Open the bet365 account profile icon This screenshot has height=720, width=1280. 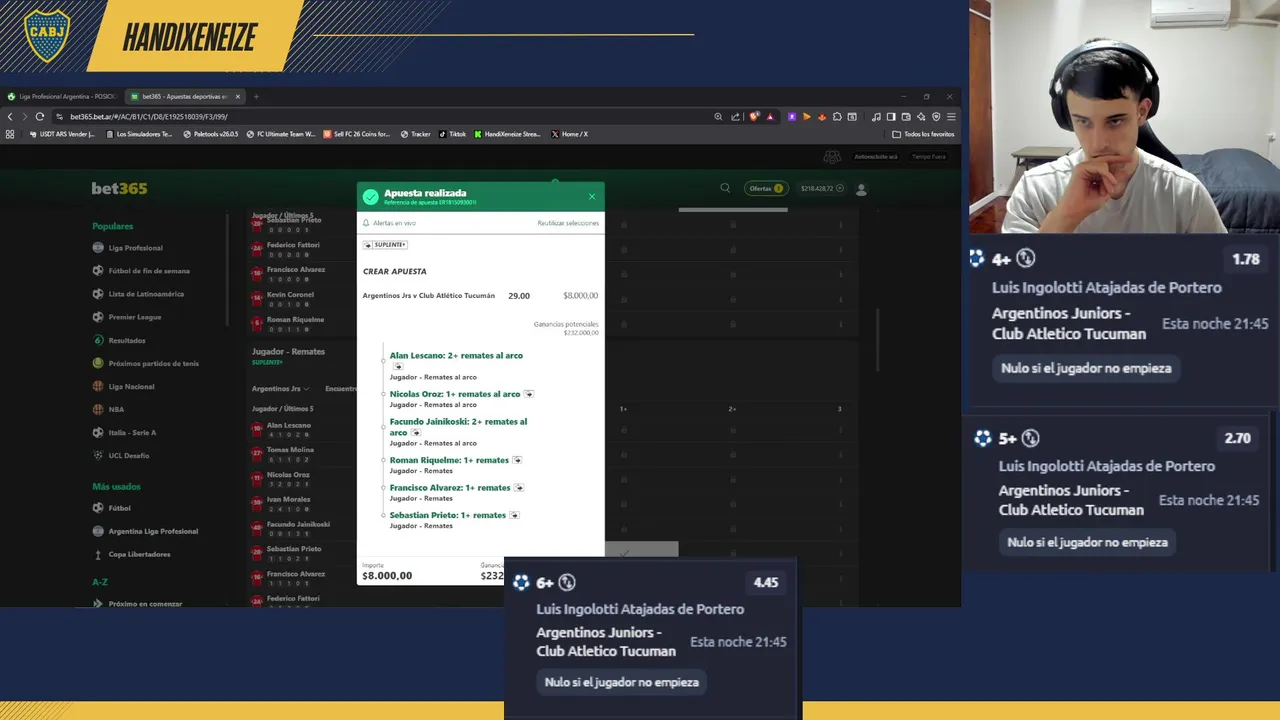861,188
